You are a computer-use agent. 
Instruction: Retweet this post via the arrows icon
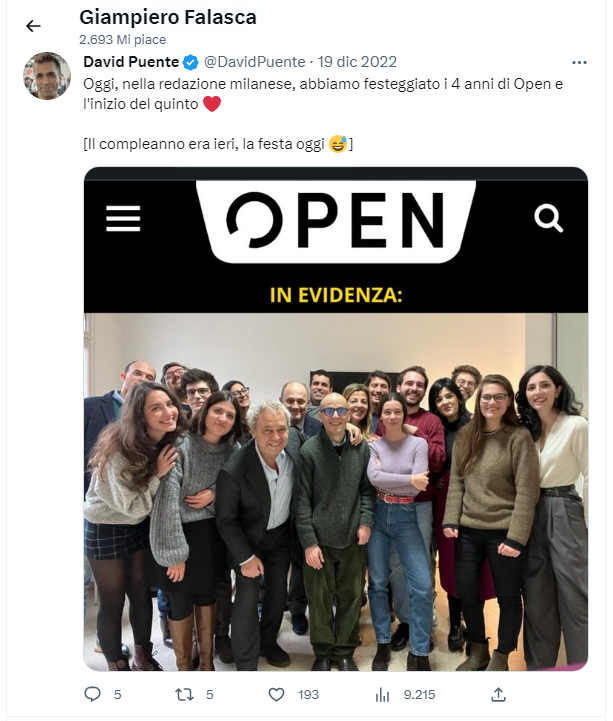click(x=184, y=694)
